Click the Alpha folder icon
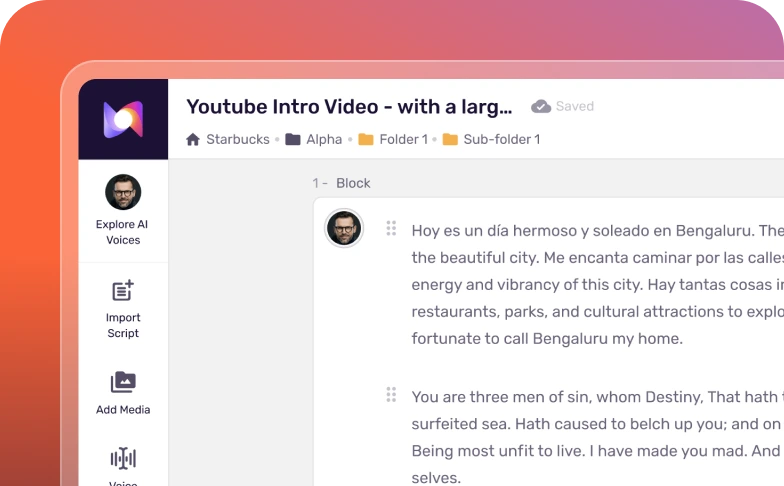784x486 pixels. pyautogui.click(x=292, y=140)
